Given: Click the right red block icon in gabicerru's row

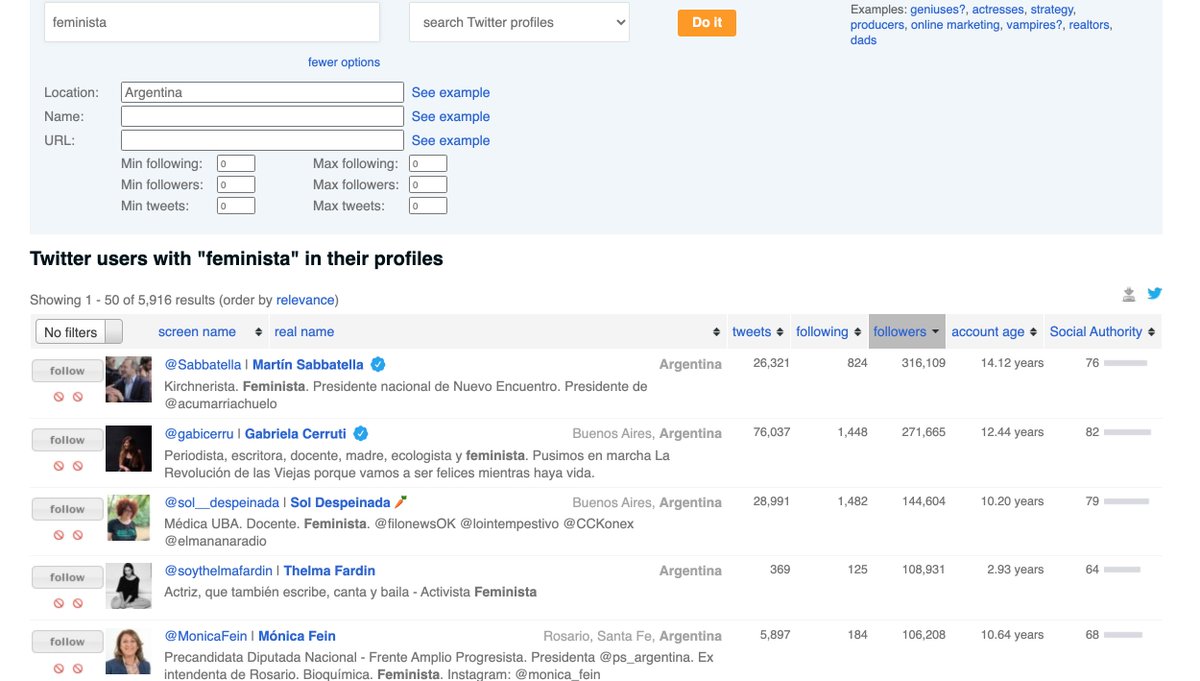Looking at the screenshot, I should coord(78,465).
